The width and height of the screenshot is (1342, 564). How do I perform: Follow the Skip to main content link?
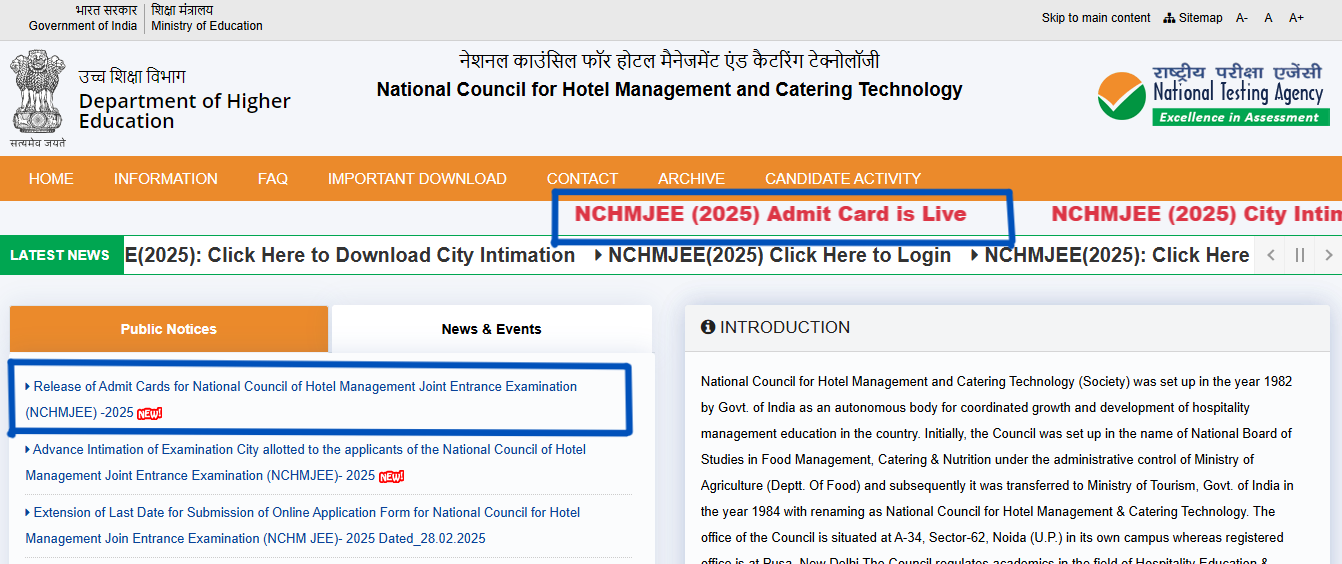[x=1096, y=18]
